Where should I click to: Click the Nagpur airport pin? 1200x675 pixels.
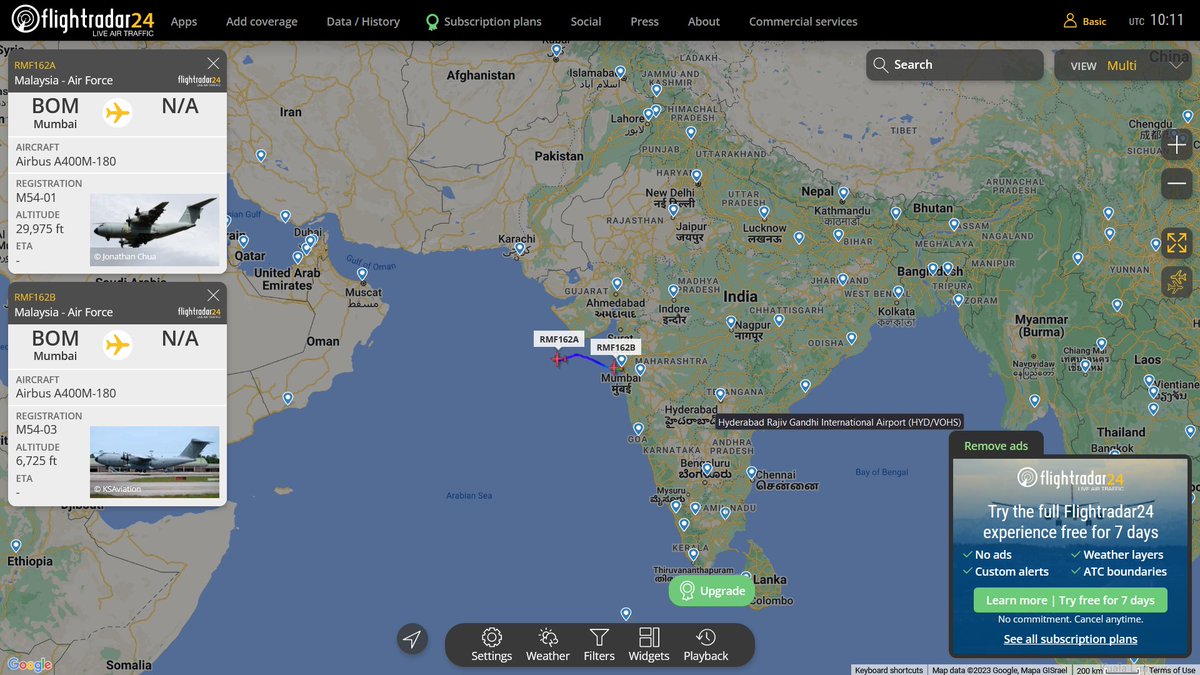[x=731, y=323]
